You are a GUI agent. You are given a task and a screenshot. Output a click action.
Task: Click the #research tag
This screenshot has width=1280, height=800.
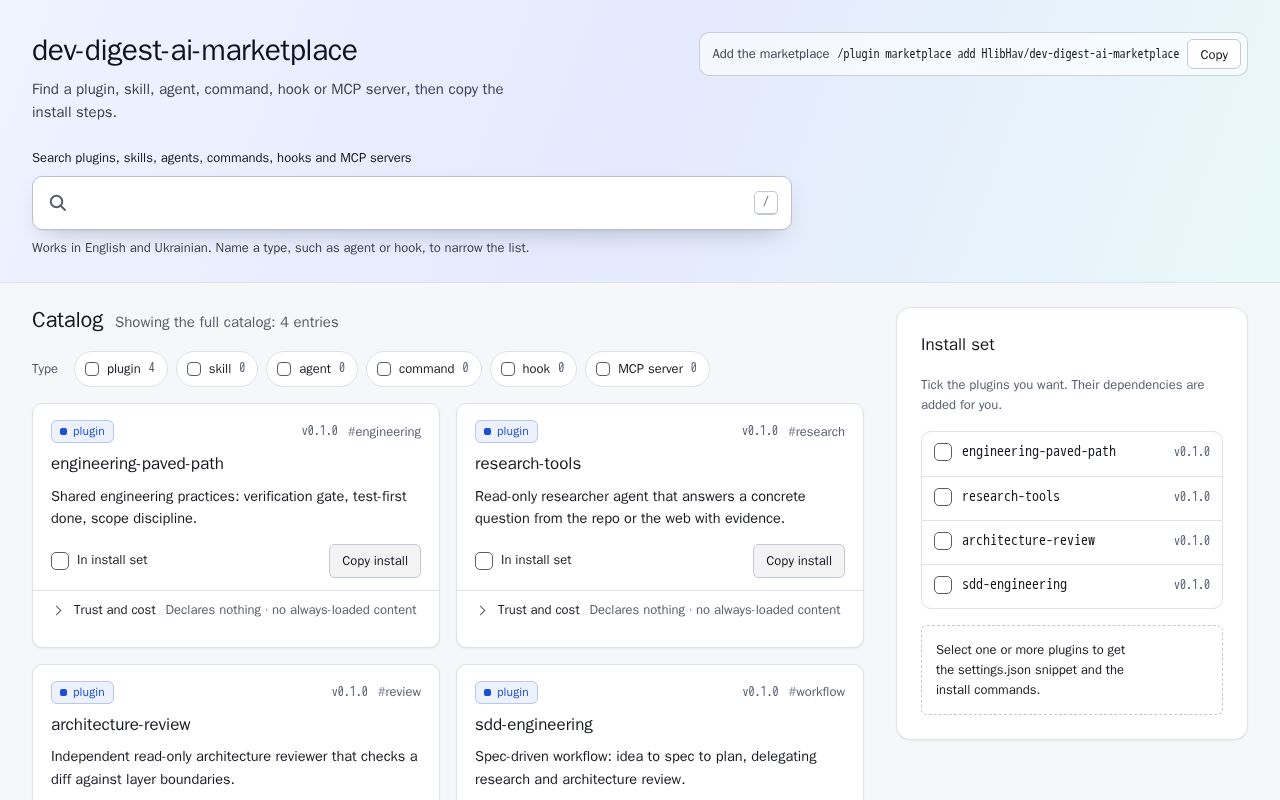(x=817, y=432)
